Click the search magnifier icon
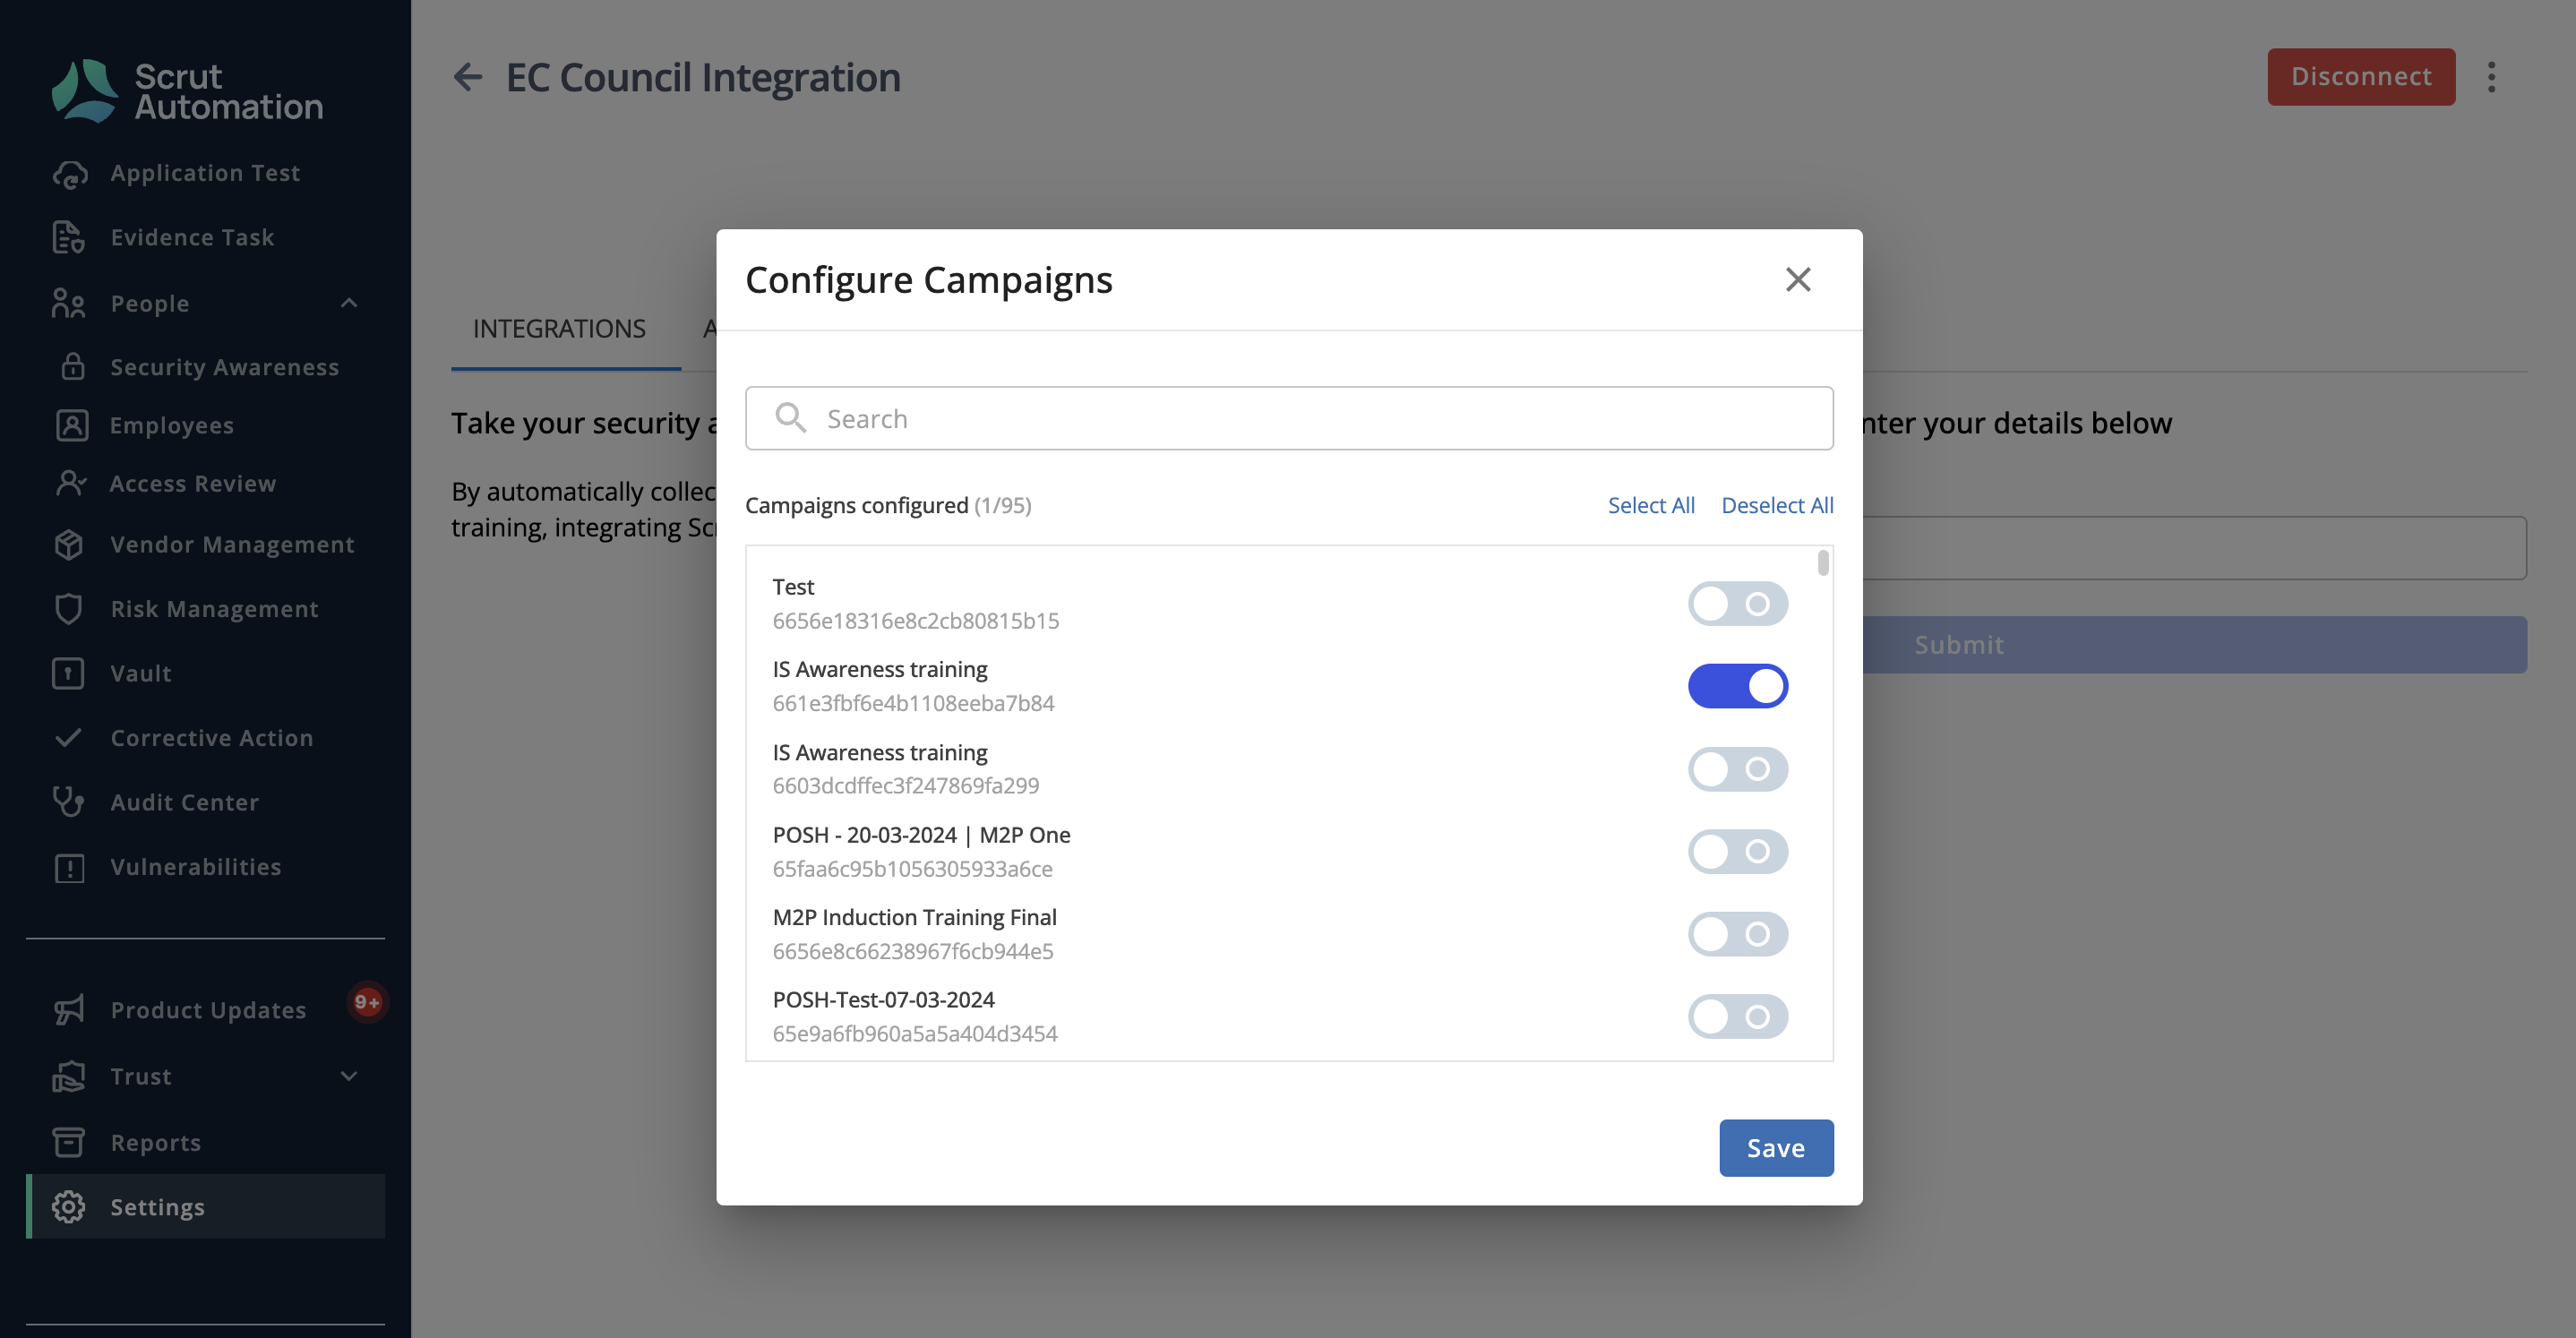Image resolution: width=2576 pixels, height=1338 pixels. coord(790,418)
